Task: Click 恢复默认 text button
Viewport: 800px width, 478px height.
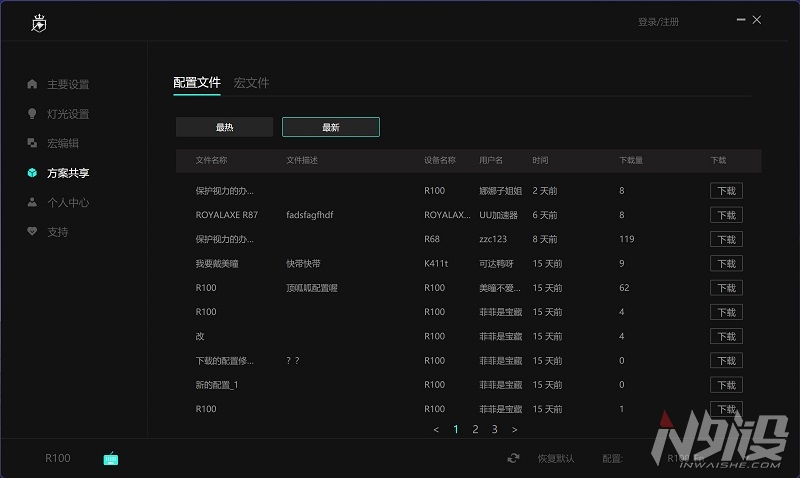Action: click(x=556, y=459)
